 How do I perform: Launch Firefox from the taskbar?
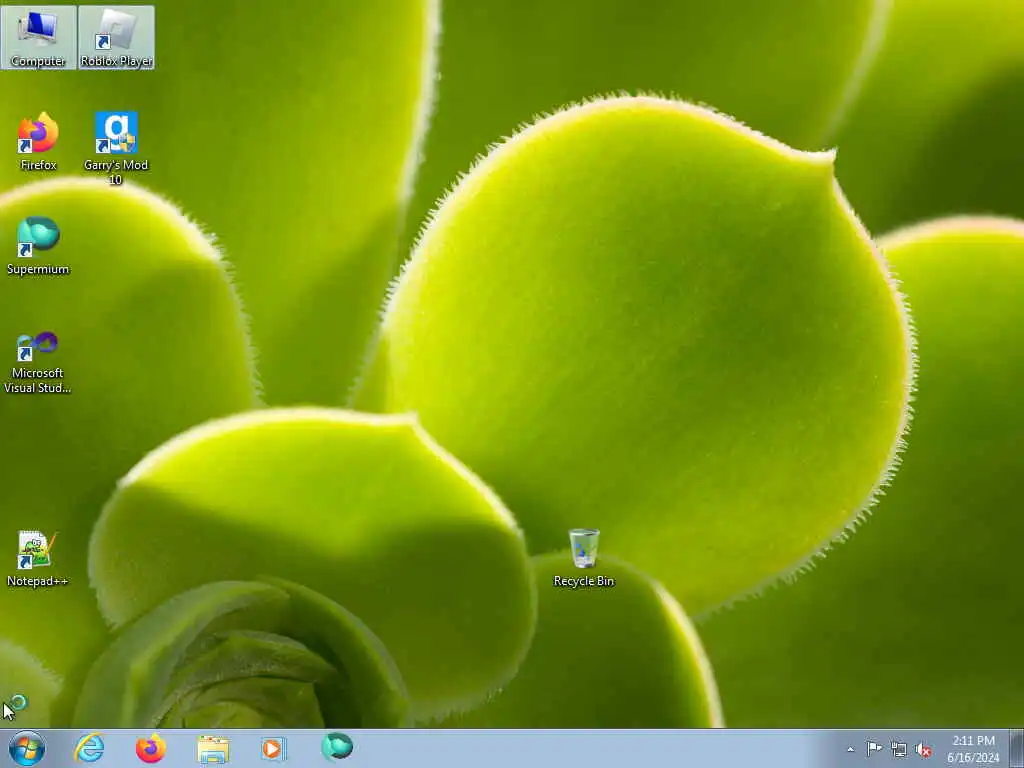(x=151, y=748)
